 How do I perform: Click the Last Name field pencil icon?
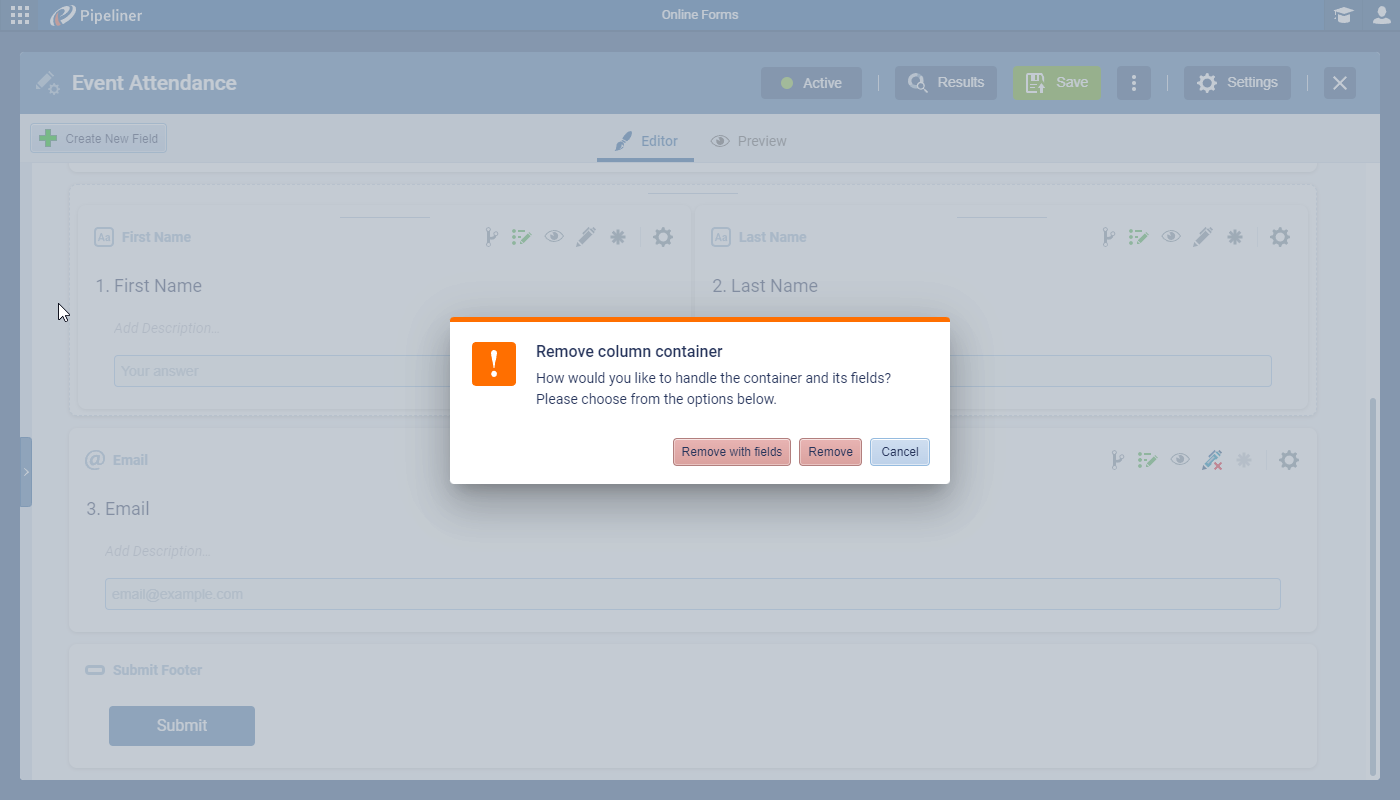1203,237
